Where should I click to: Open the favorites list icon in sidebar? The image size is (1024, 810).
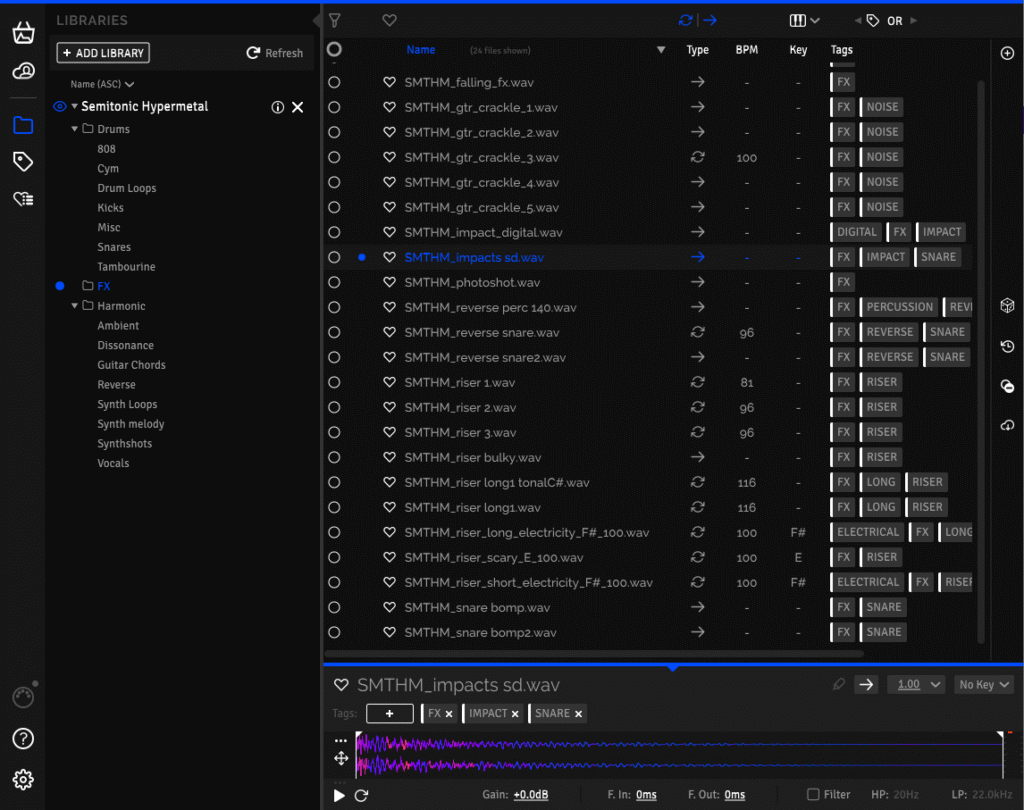tap(23, 199)
